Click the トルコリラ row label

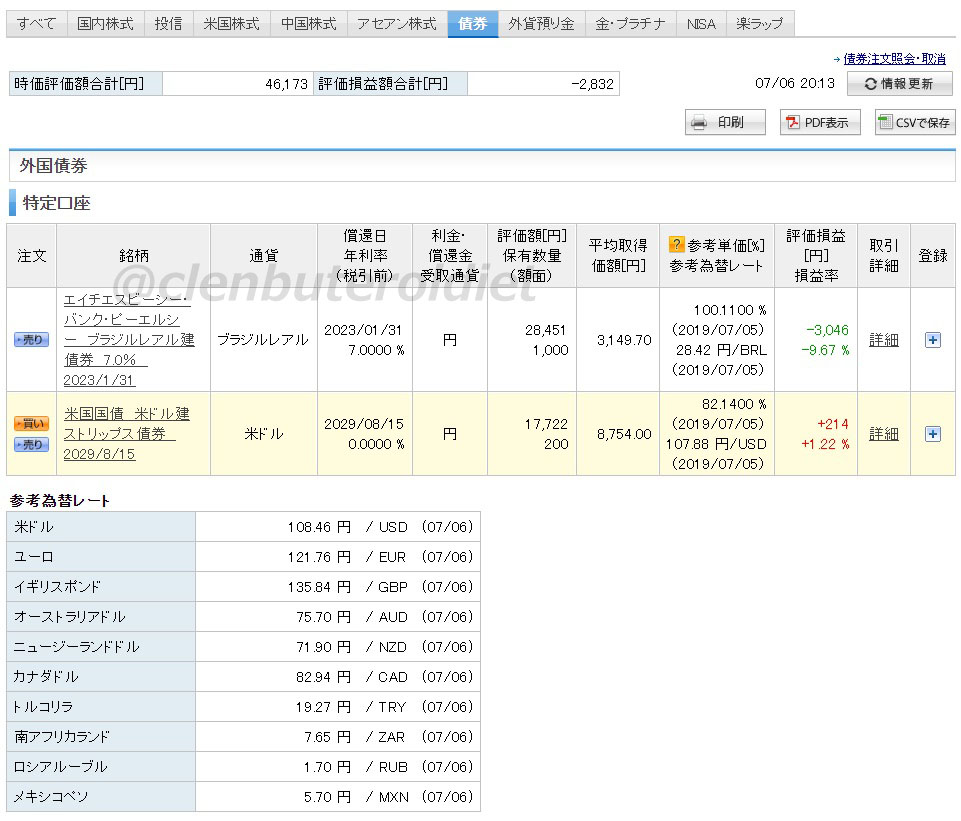tap(43, 708)
